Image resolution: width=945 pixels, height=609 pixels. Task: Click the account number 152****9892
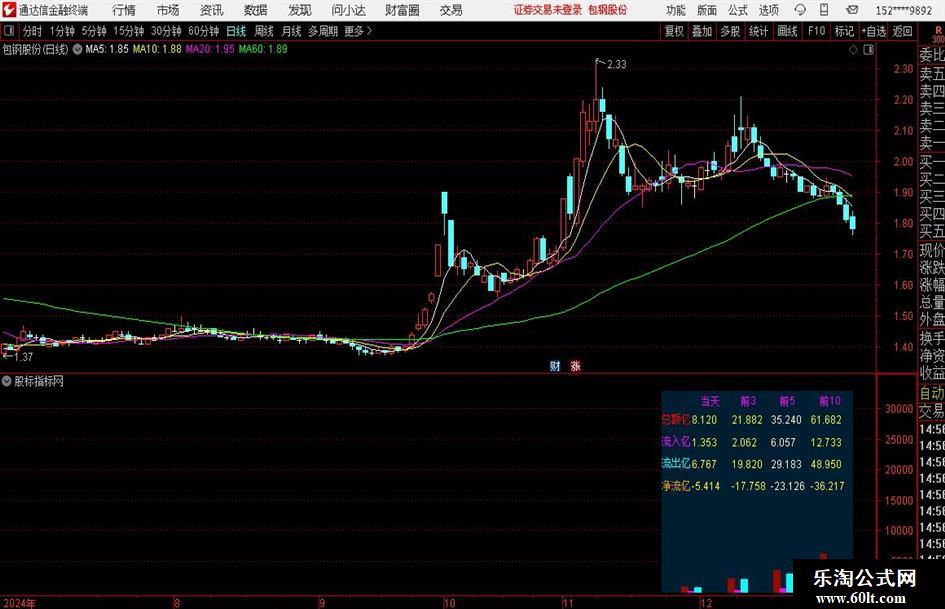[904, 10]
